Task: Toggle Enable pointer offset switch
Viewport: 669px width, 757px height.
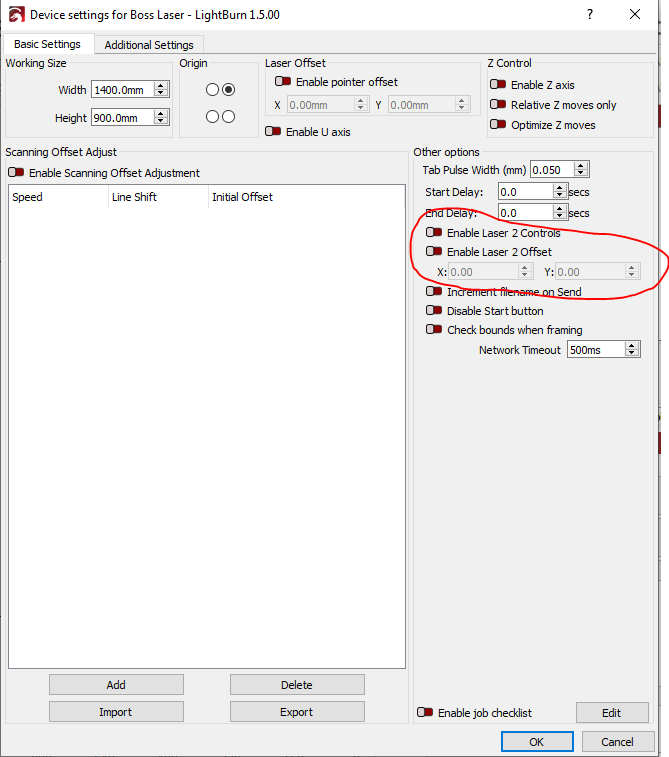Action: click(x=283, y=82)
